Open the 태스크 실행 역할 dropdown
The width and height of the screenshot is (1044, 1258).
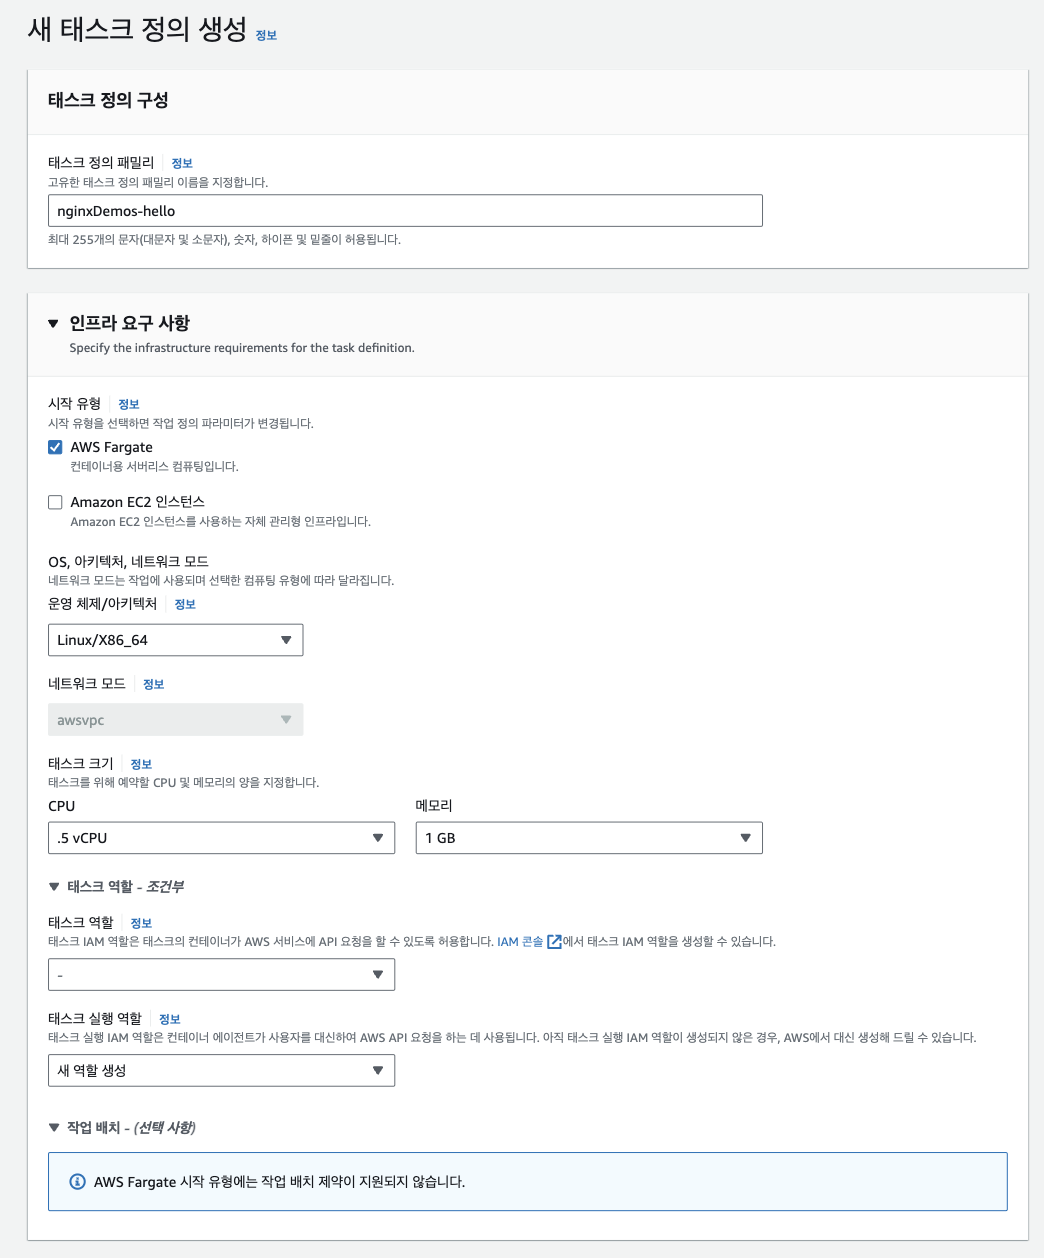[221, 1070]
